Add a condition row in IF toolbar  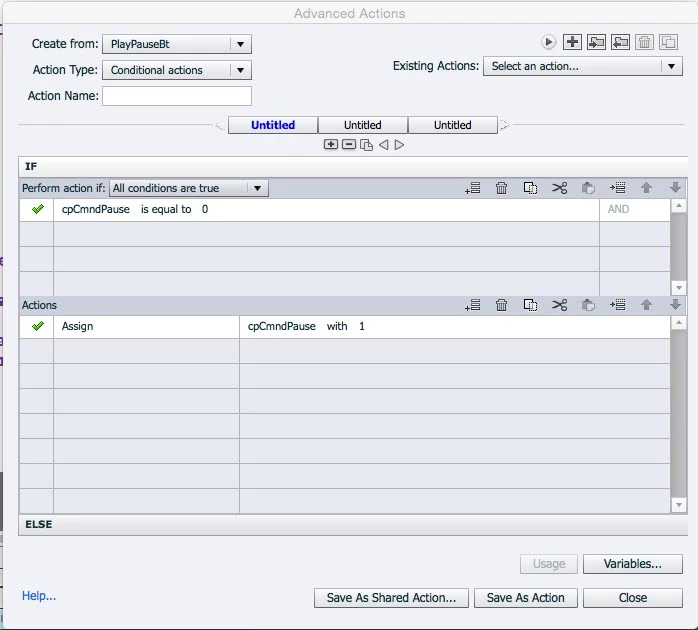point(473,188)
